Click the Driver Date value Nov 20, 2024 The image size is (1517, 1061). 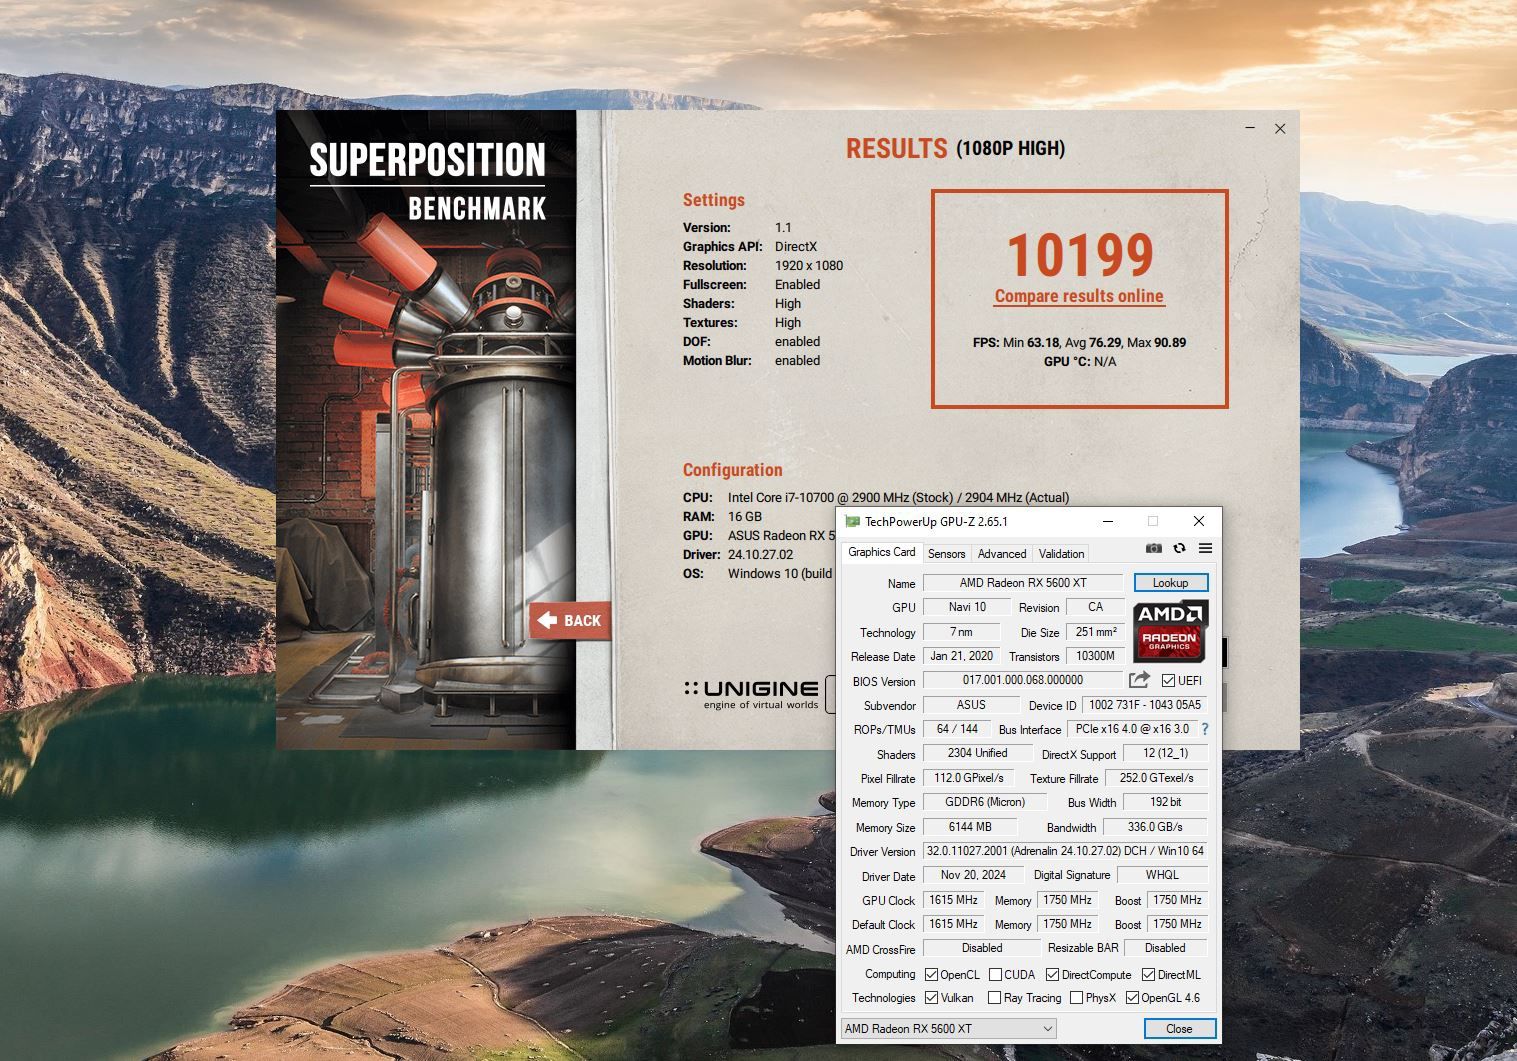[x=973, y=875]
